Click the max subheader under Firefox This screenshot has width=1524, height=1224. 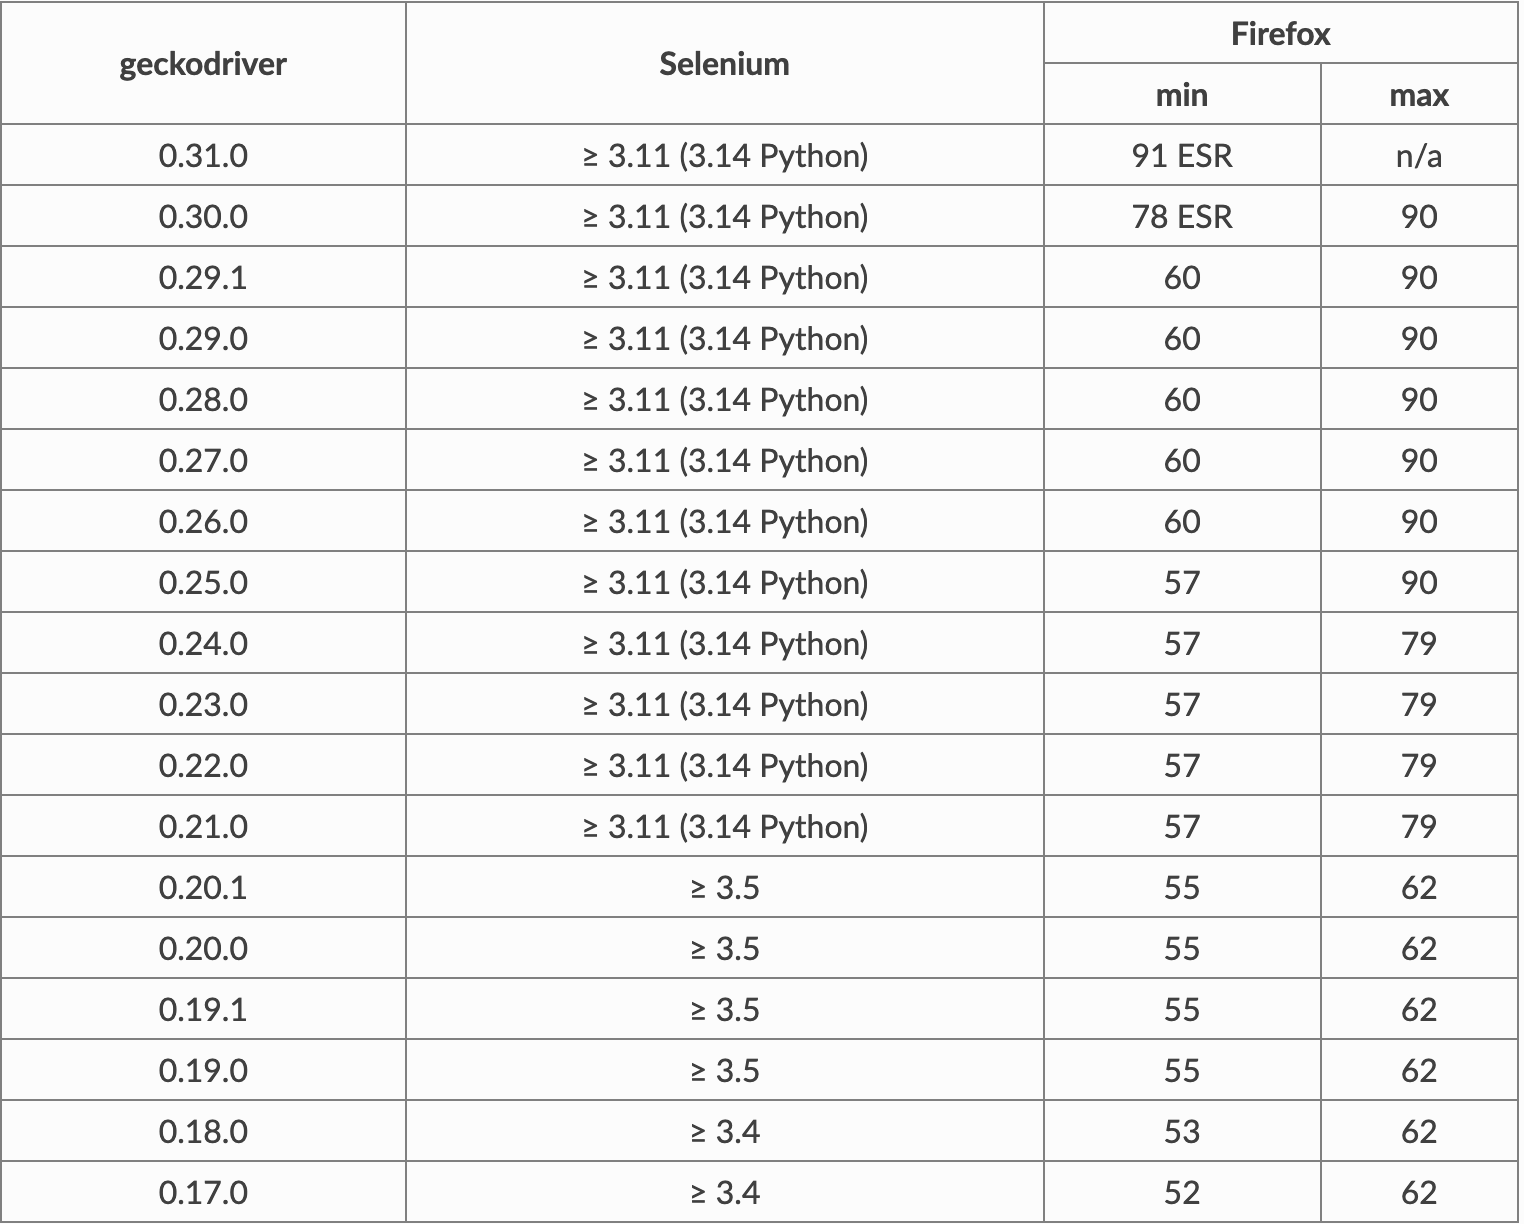pyautogui.click(x=1419, y=95)
